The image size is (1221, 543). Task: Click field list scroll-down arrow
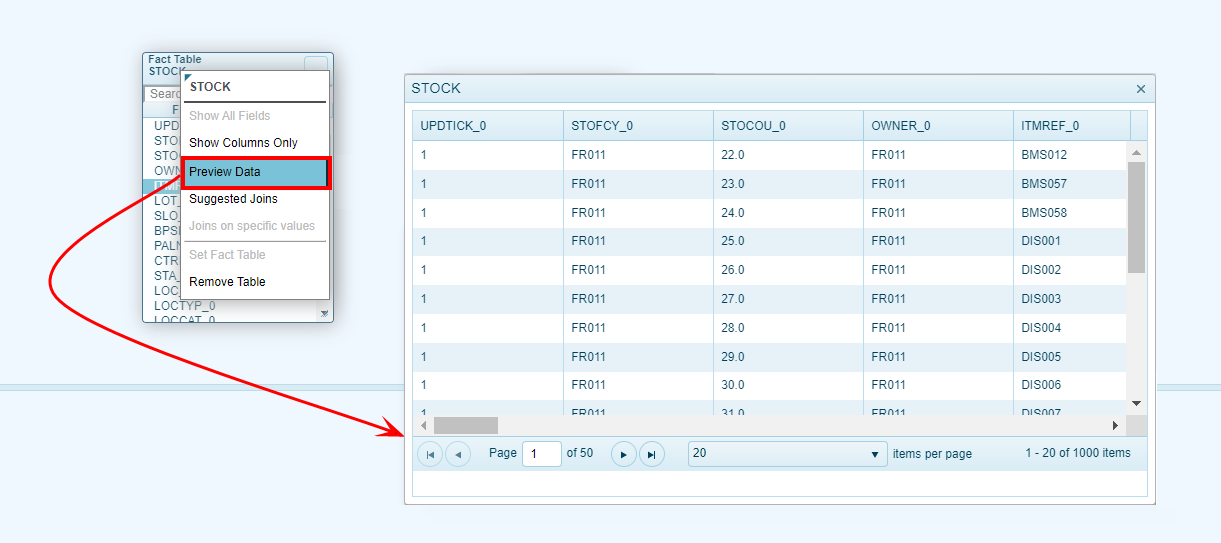[x=324, y=314]
